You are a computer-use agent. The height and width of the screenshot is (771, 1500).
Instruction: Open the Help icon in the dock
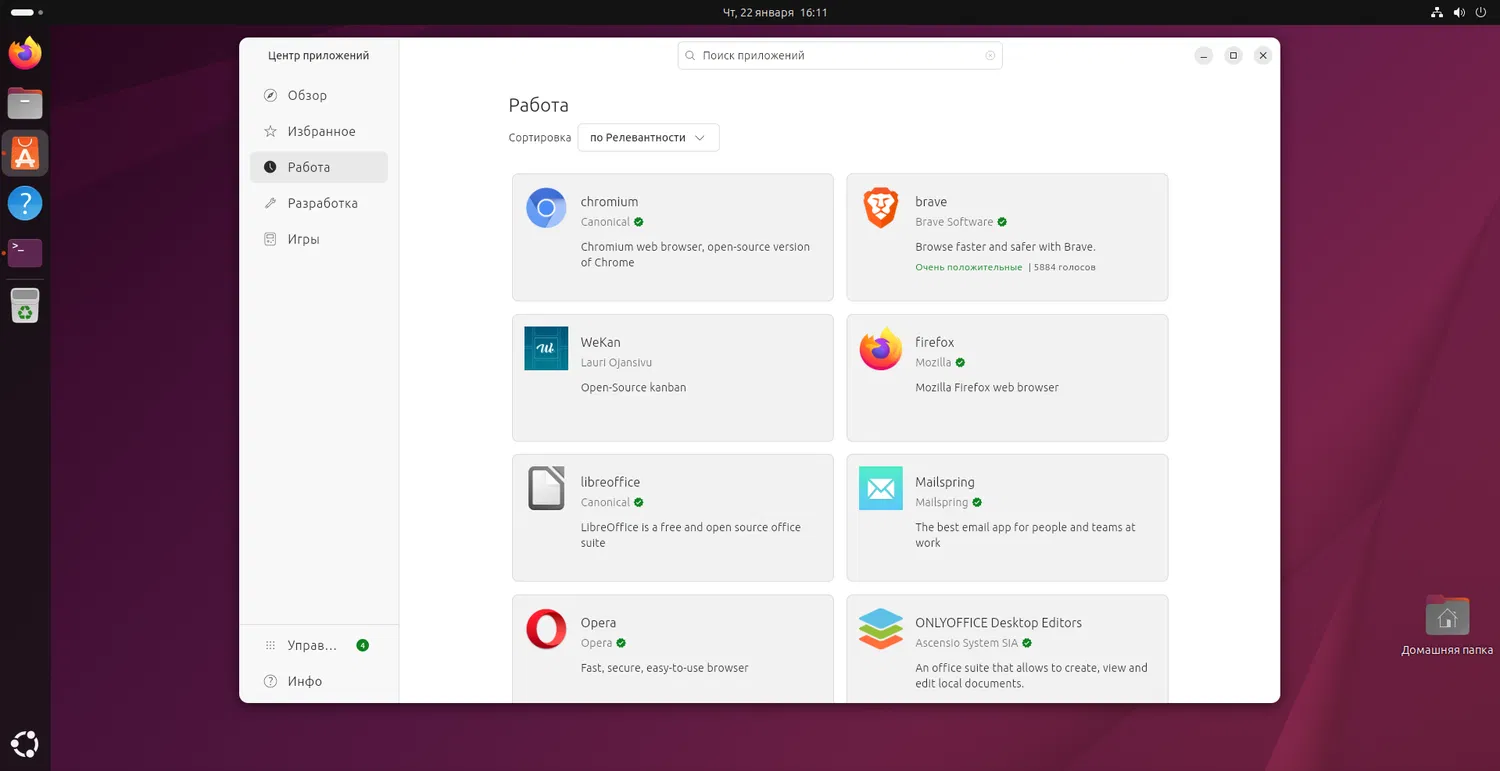(25, 203)
